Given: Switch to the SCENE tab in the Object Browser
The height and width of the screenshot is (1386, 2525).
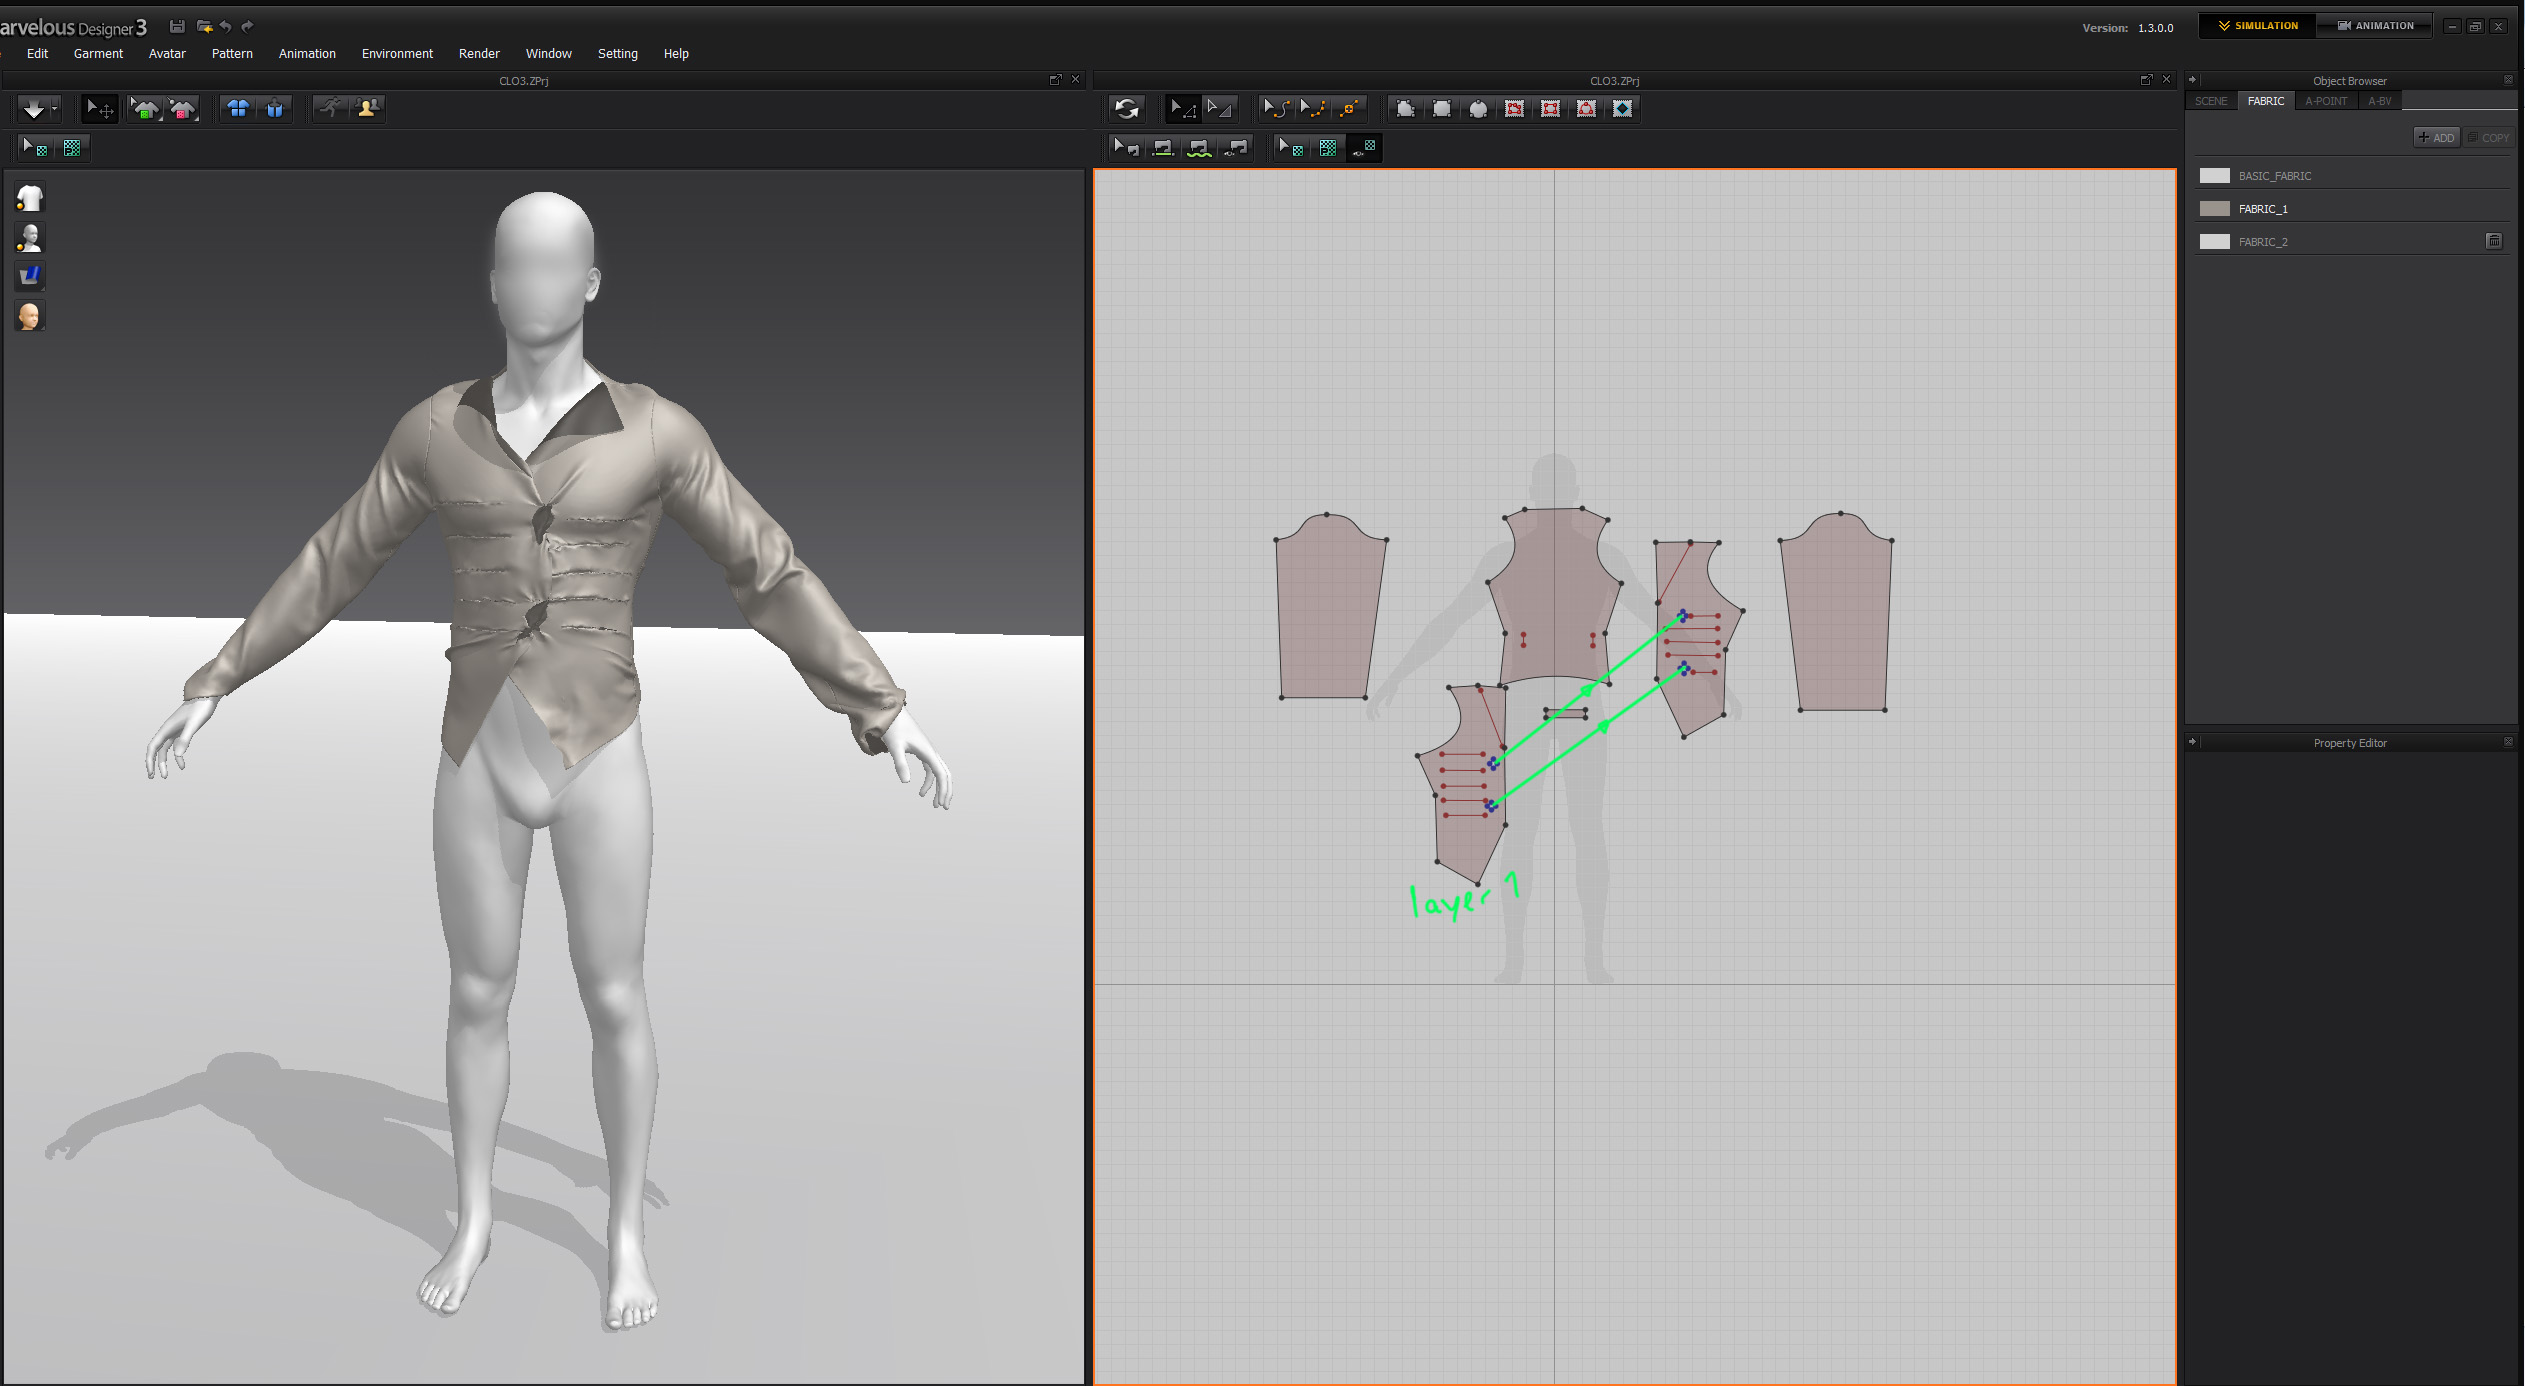Looking at the screenshot, I should [2211, 101].
